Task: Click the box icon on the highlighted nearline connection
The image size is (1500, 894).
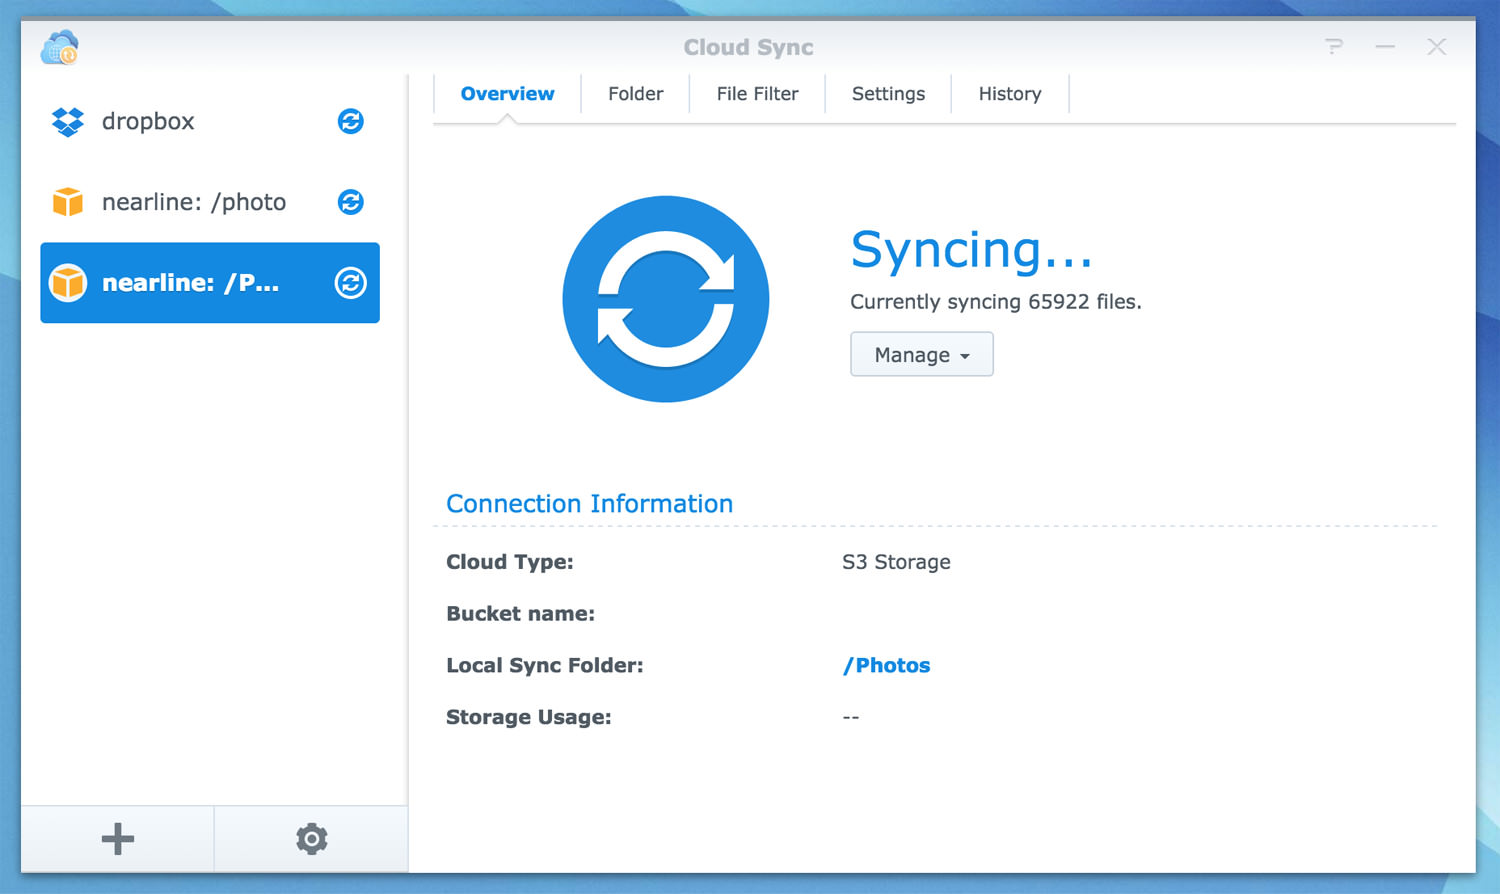Action: click(x=68, y=283)
